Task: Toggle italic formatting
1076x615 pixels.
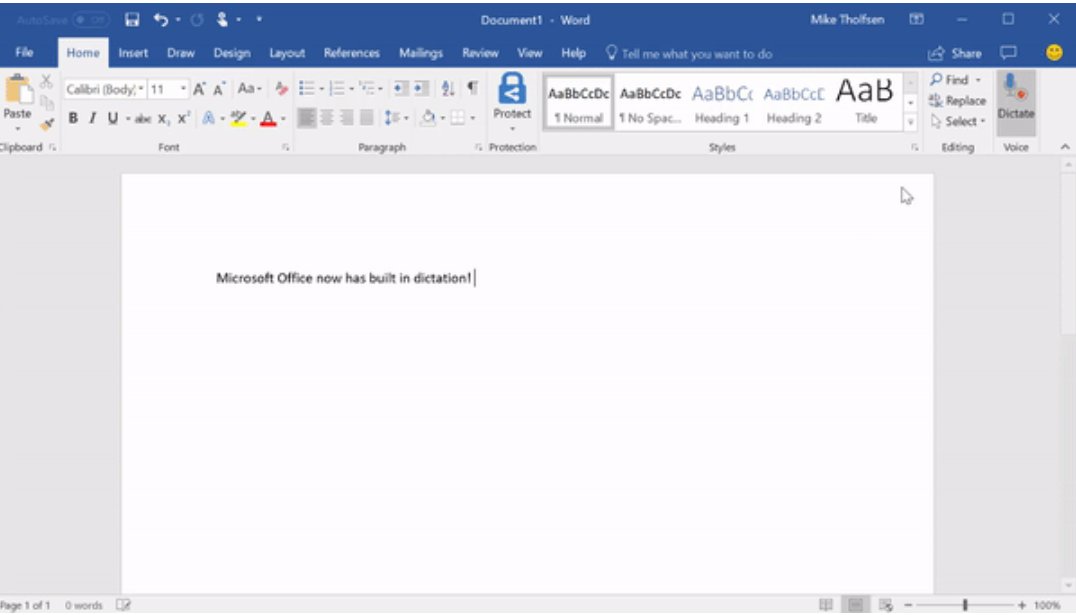Action: (92, 118)
